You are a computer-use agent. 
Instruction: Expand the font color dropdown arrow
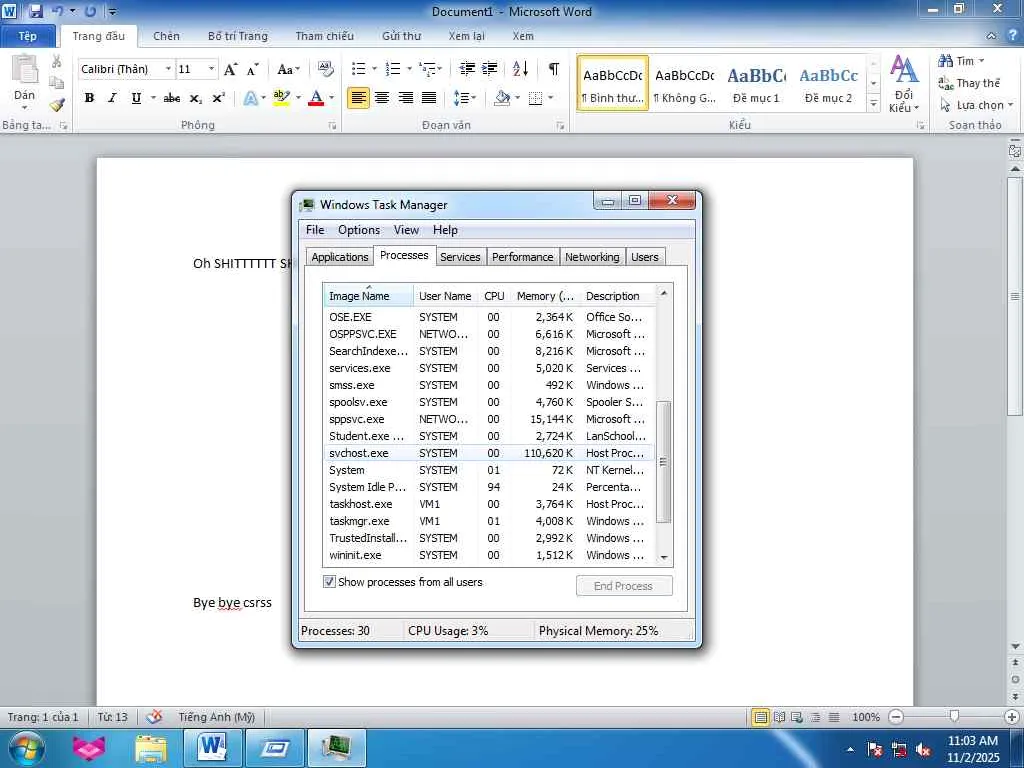(332, 98)
